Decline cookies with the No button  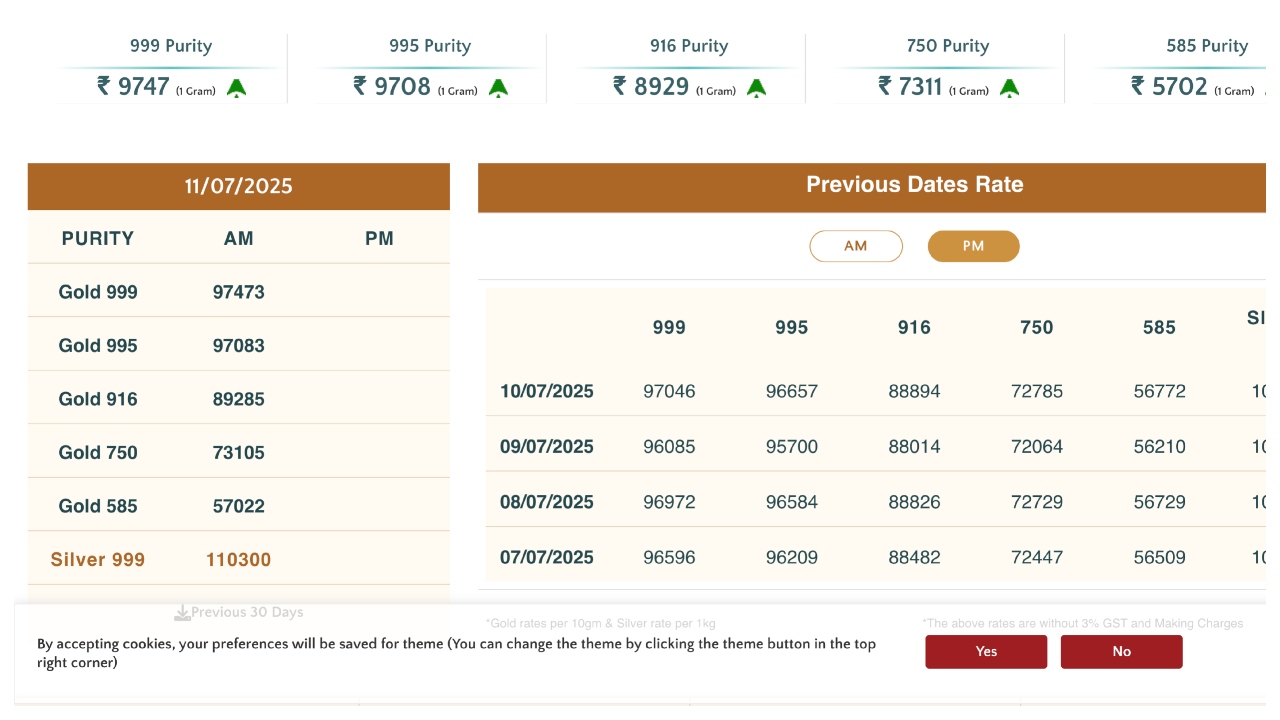click(x=1121, y=651)
